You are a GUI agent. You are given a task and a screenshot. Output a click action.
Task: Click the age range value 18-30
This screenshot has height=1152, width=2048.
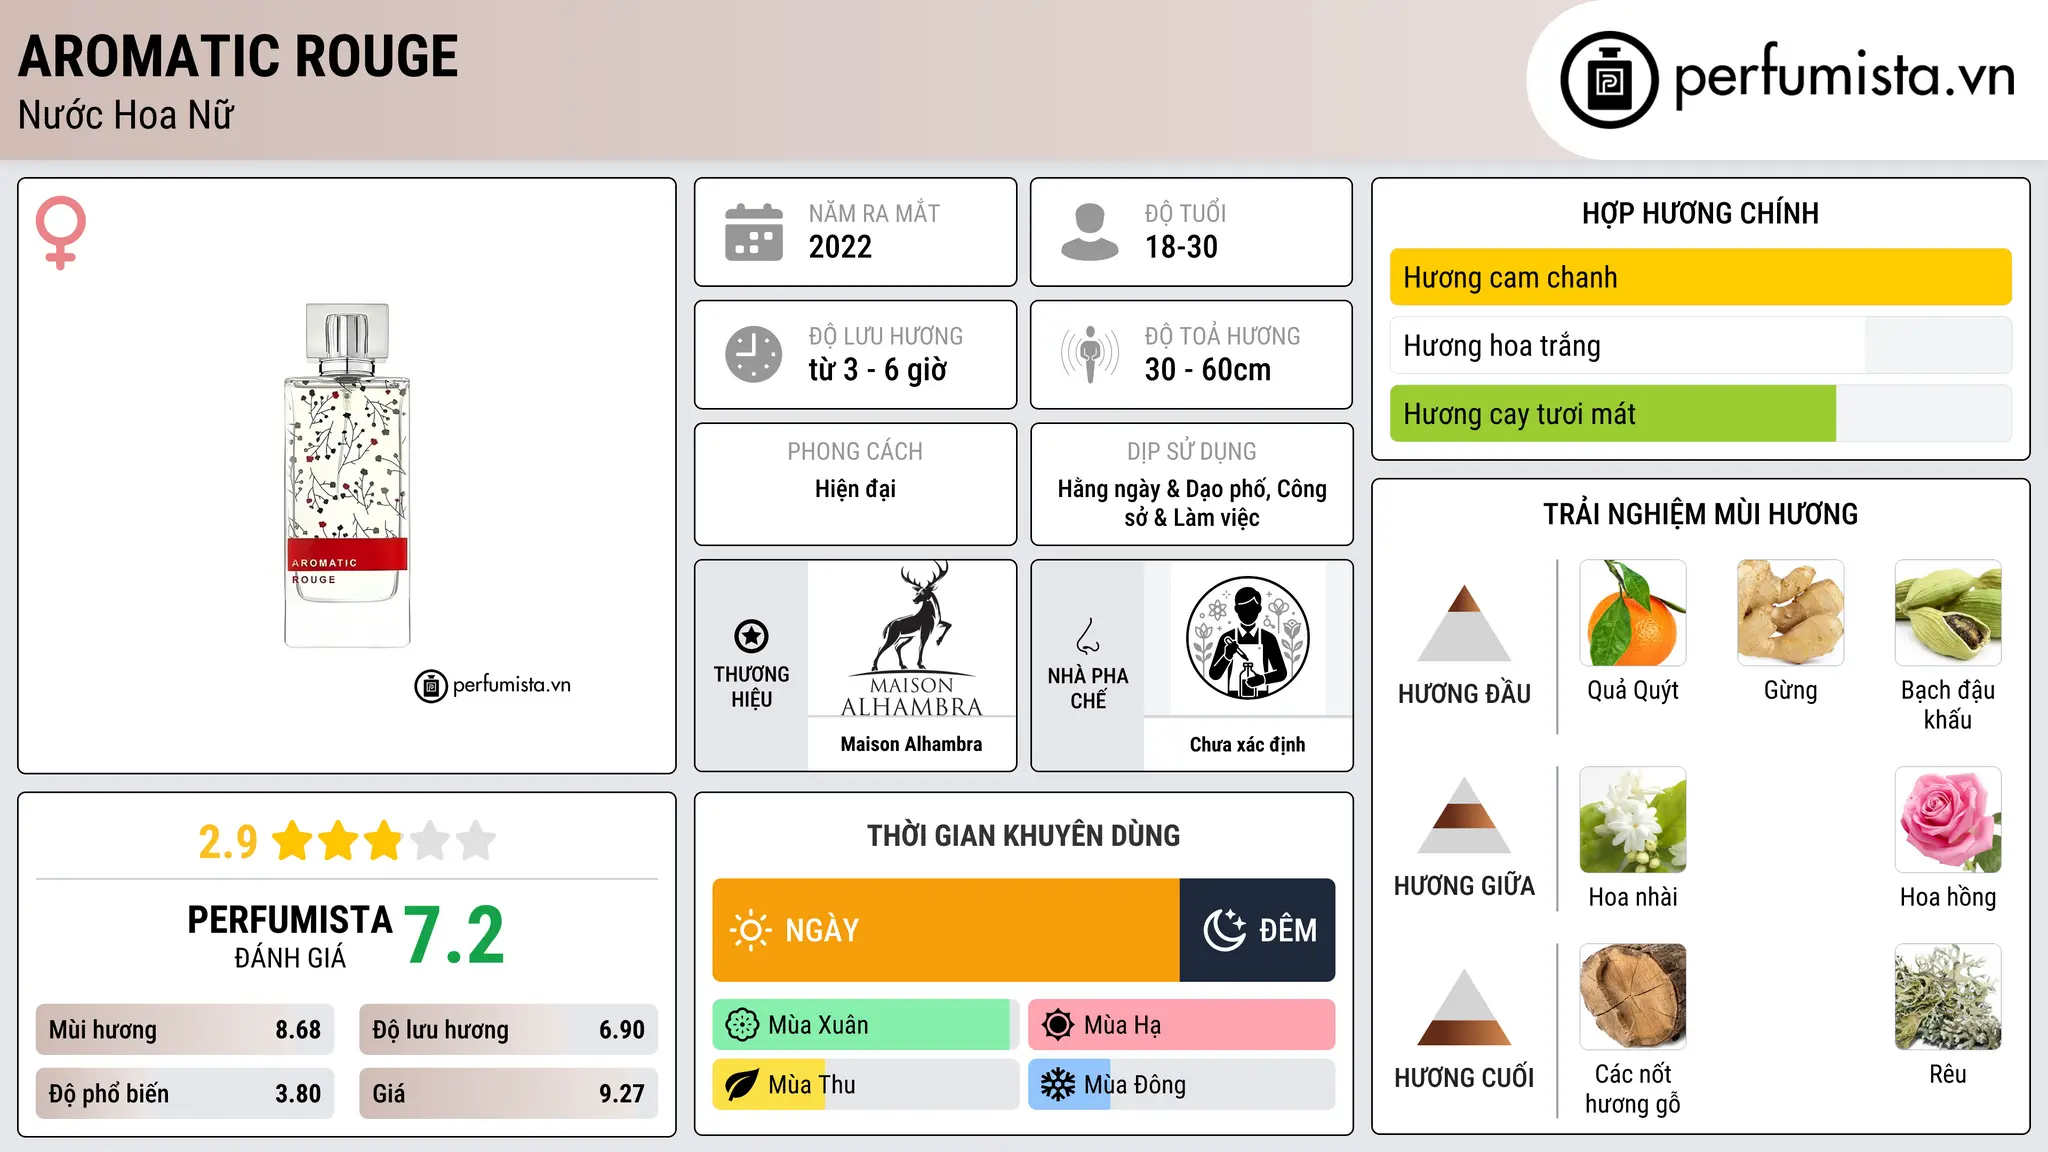point(1181,247)
